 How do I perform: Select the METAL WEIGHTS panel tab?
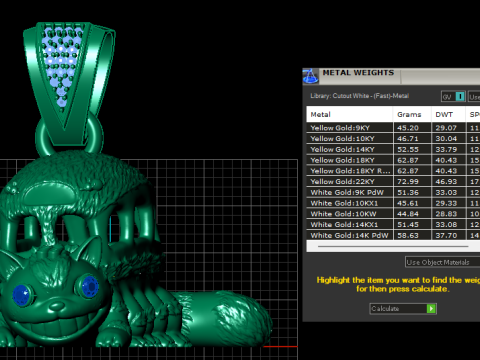pos(359,73)
